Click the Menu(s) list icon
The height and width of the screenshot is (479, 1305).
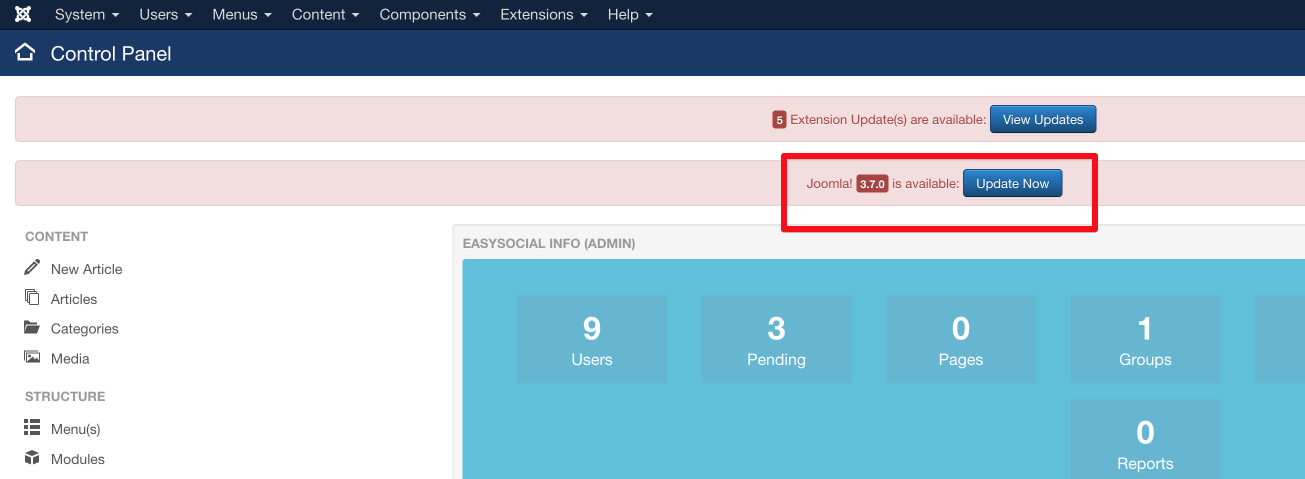[32, 428]
